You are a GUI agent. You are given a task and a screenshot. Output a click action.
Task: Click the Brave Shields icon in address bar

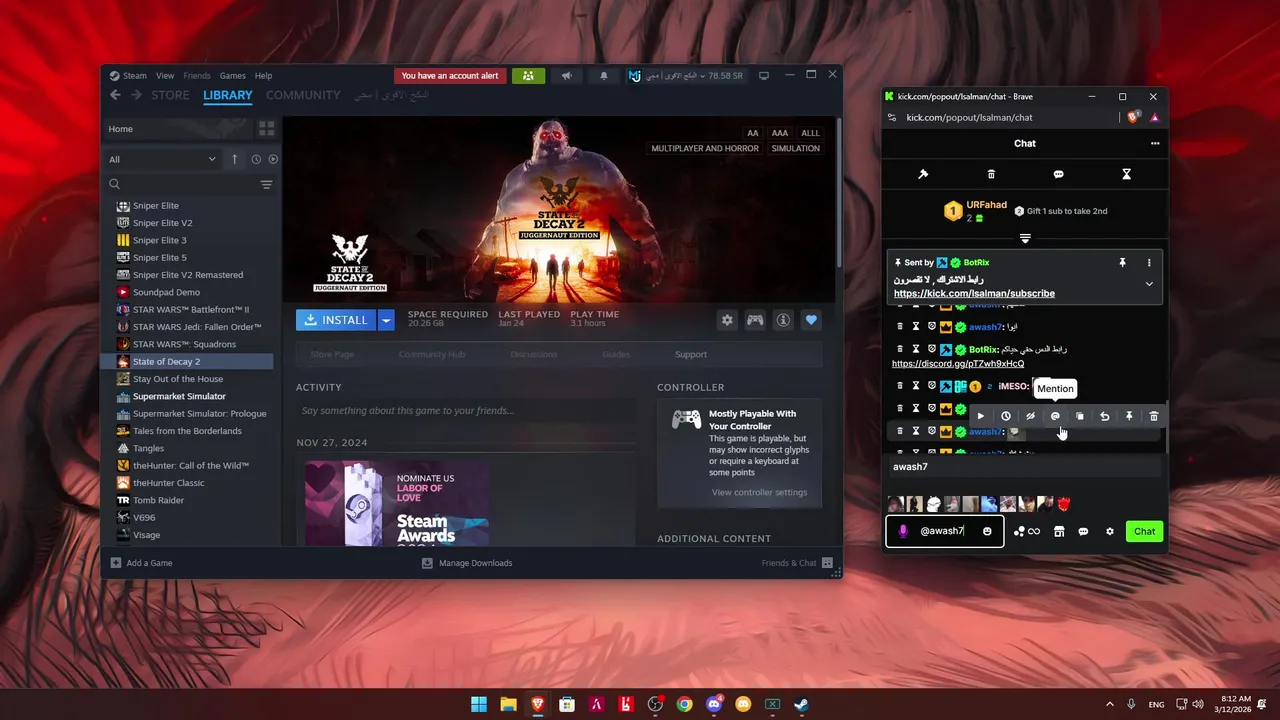pos(1133,117)
